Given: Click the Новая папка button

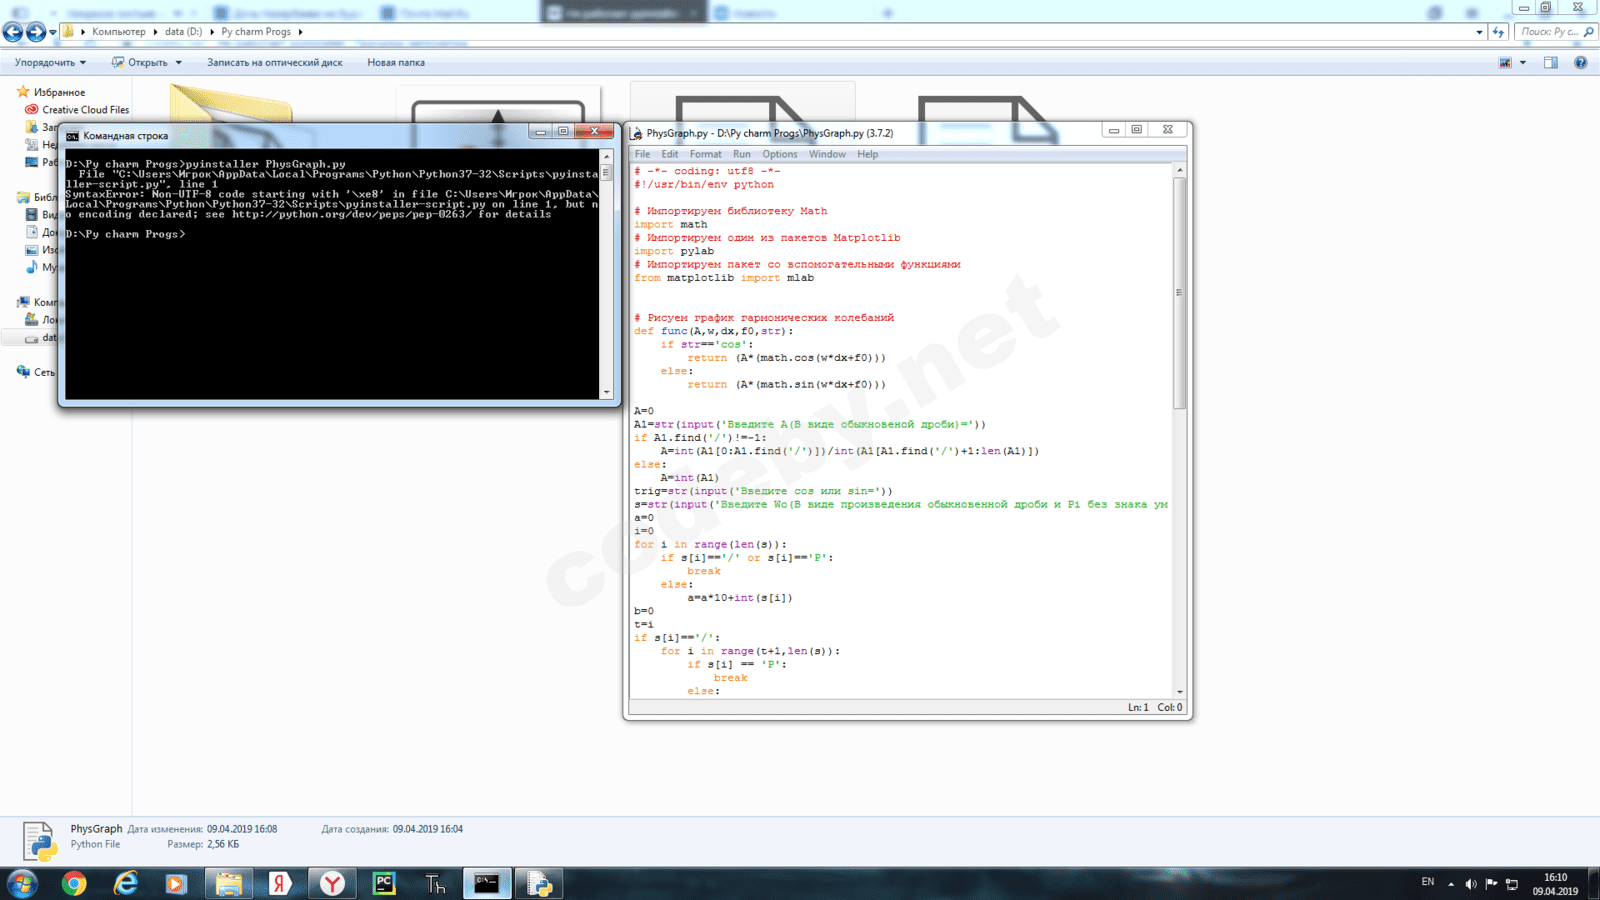Looking at the screenshot, I should tap(395, 62).
